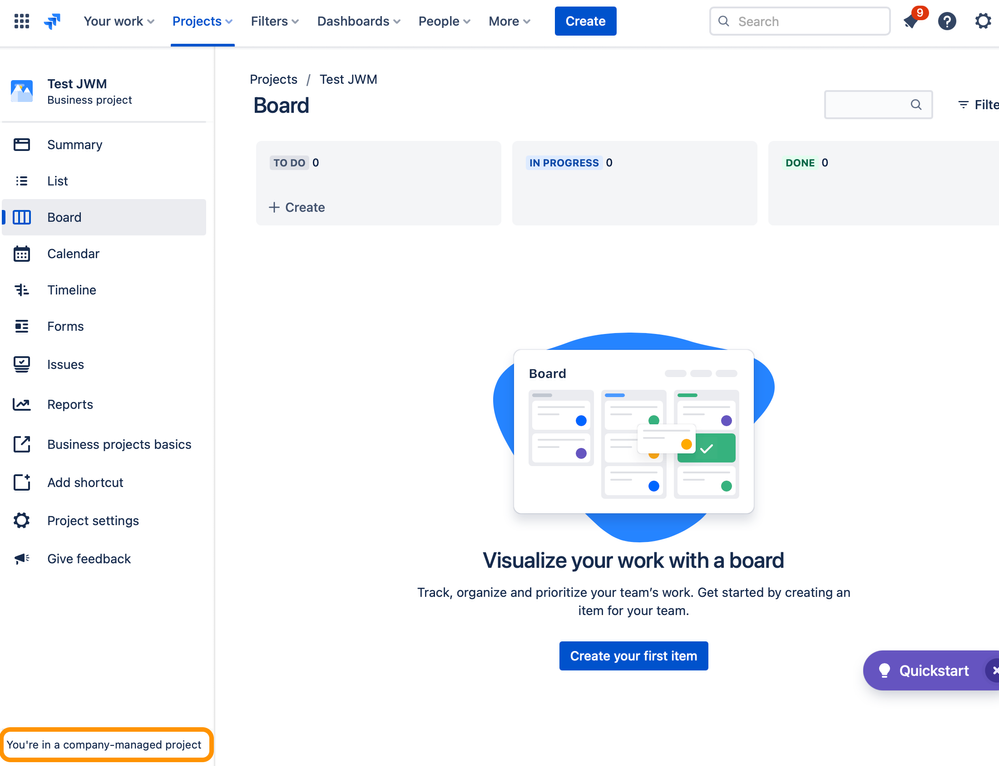Click the board illustration image
The height and width of the screenshot is (766, 999).
coord(634,437)
